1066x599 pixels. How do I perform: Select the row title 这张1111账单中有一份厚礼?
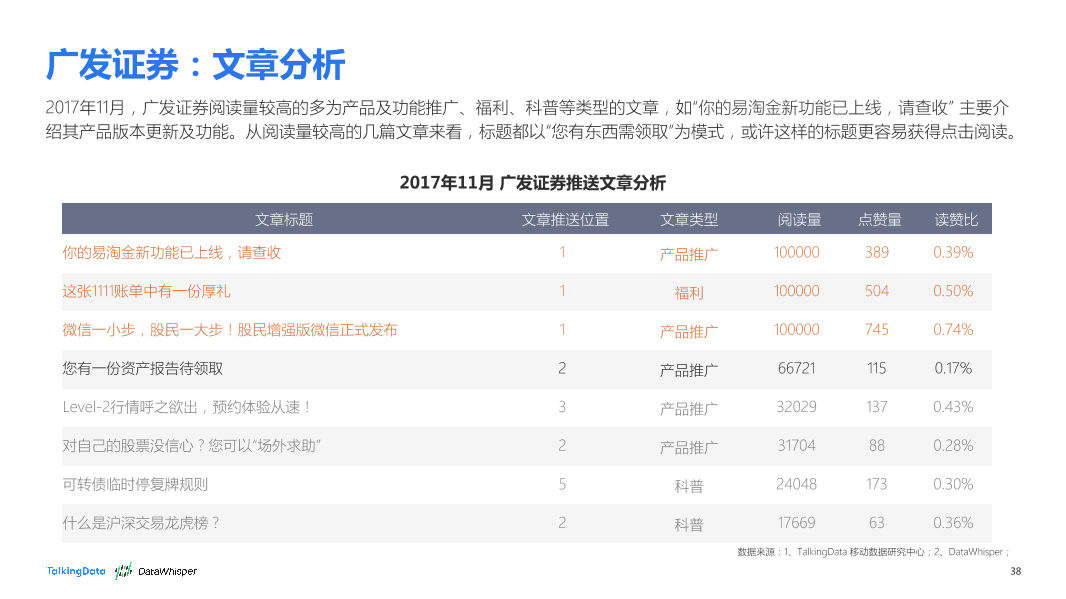tap(146, 292)
